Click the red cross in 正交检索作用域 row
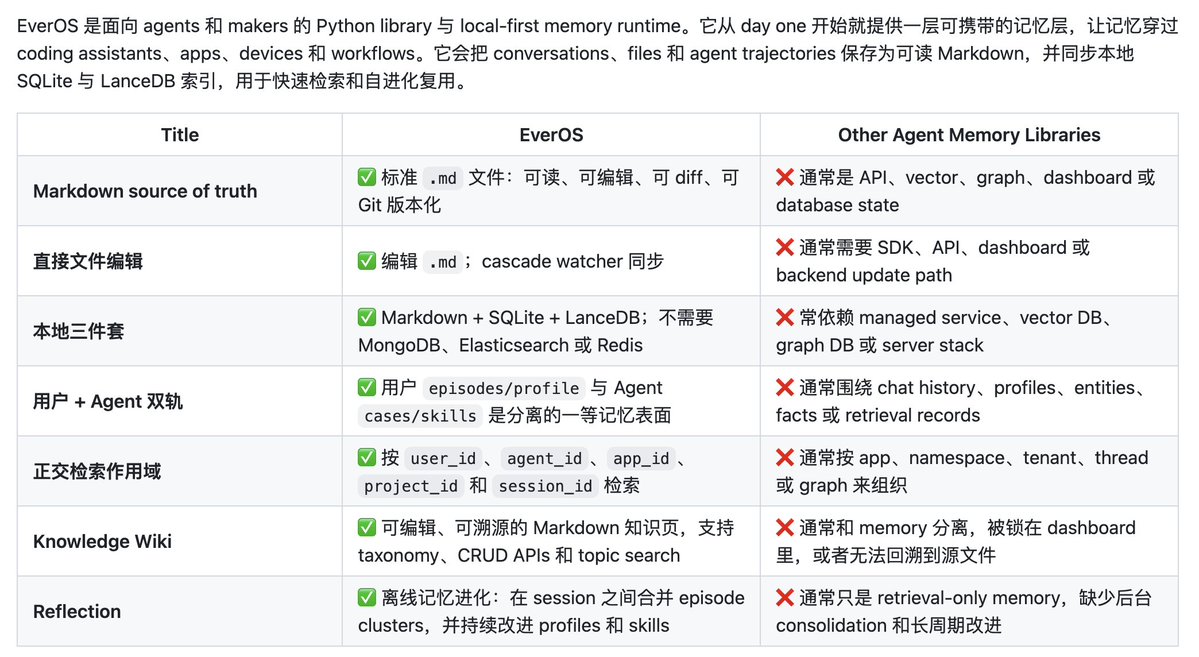Screen dimensions: 1199x657 (x=785, y=458)
